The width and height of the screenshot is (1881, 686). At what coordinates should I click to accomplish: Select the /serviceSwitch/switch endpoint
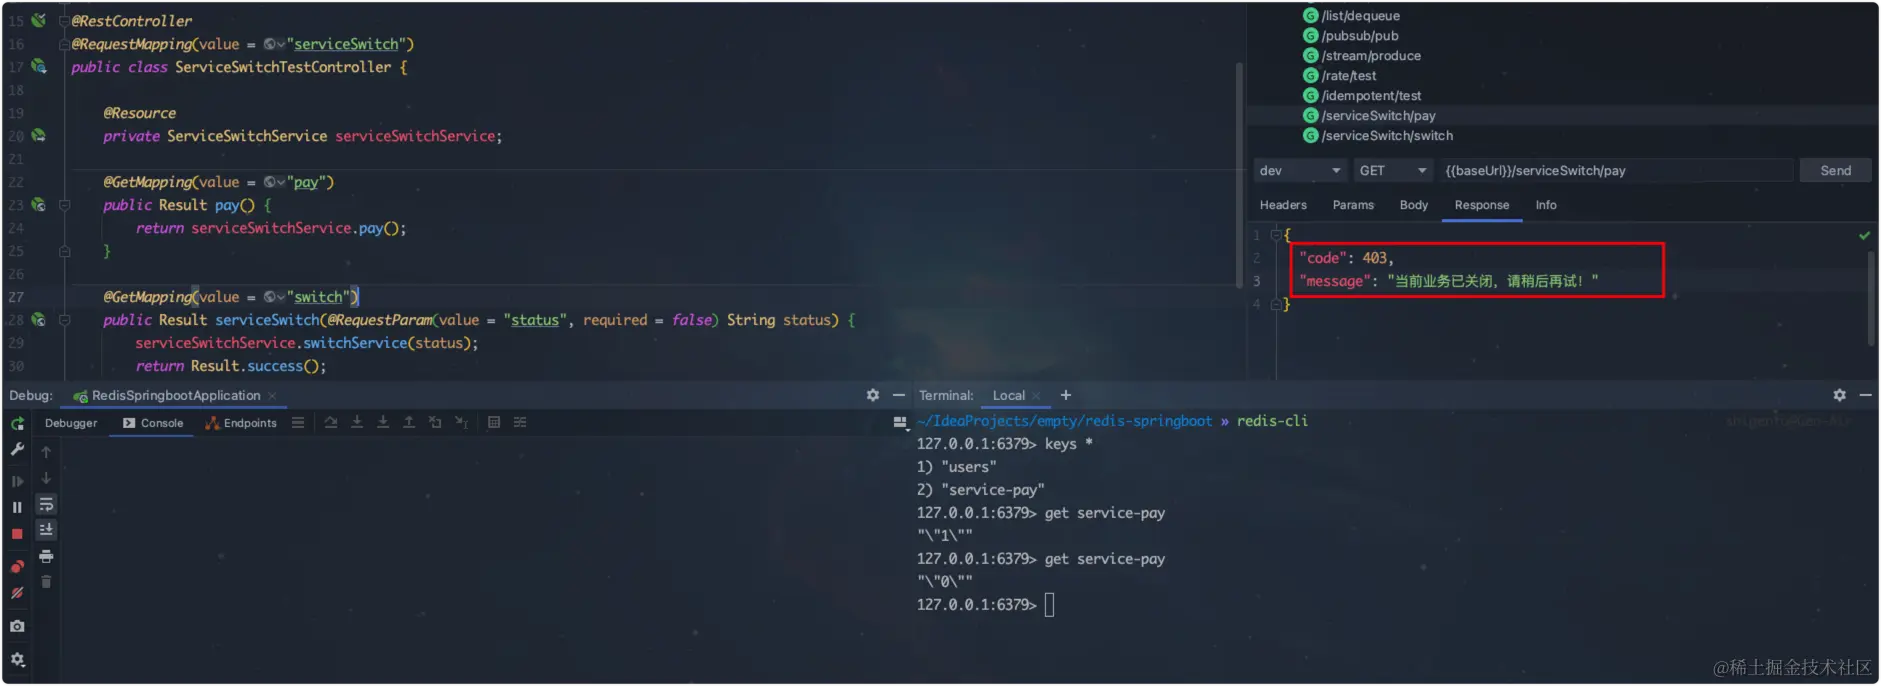pyautogui.click(x=1378, y=135)
